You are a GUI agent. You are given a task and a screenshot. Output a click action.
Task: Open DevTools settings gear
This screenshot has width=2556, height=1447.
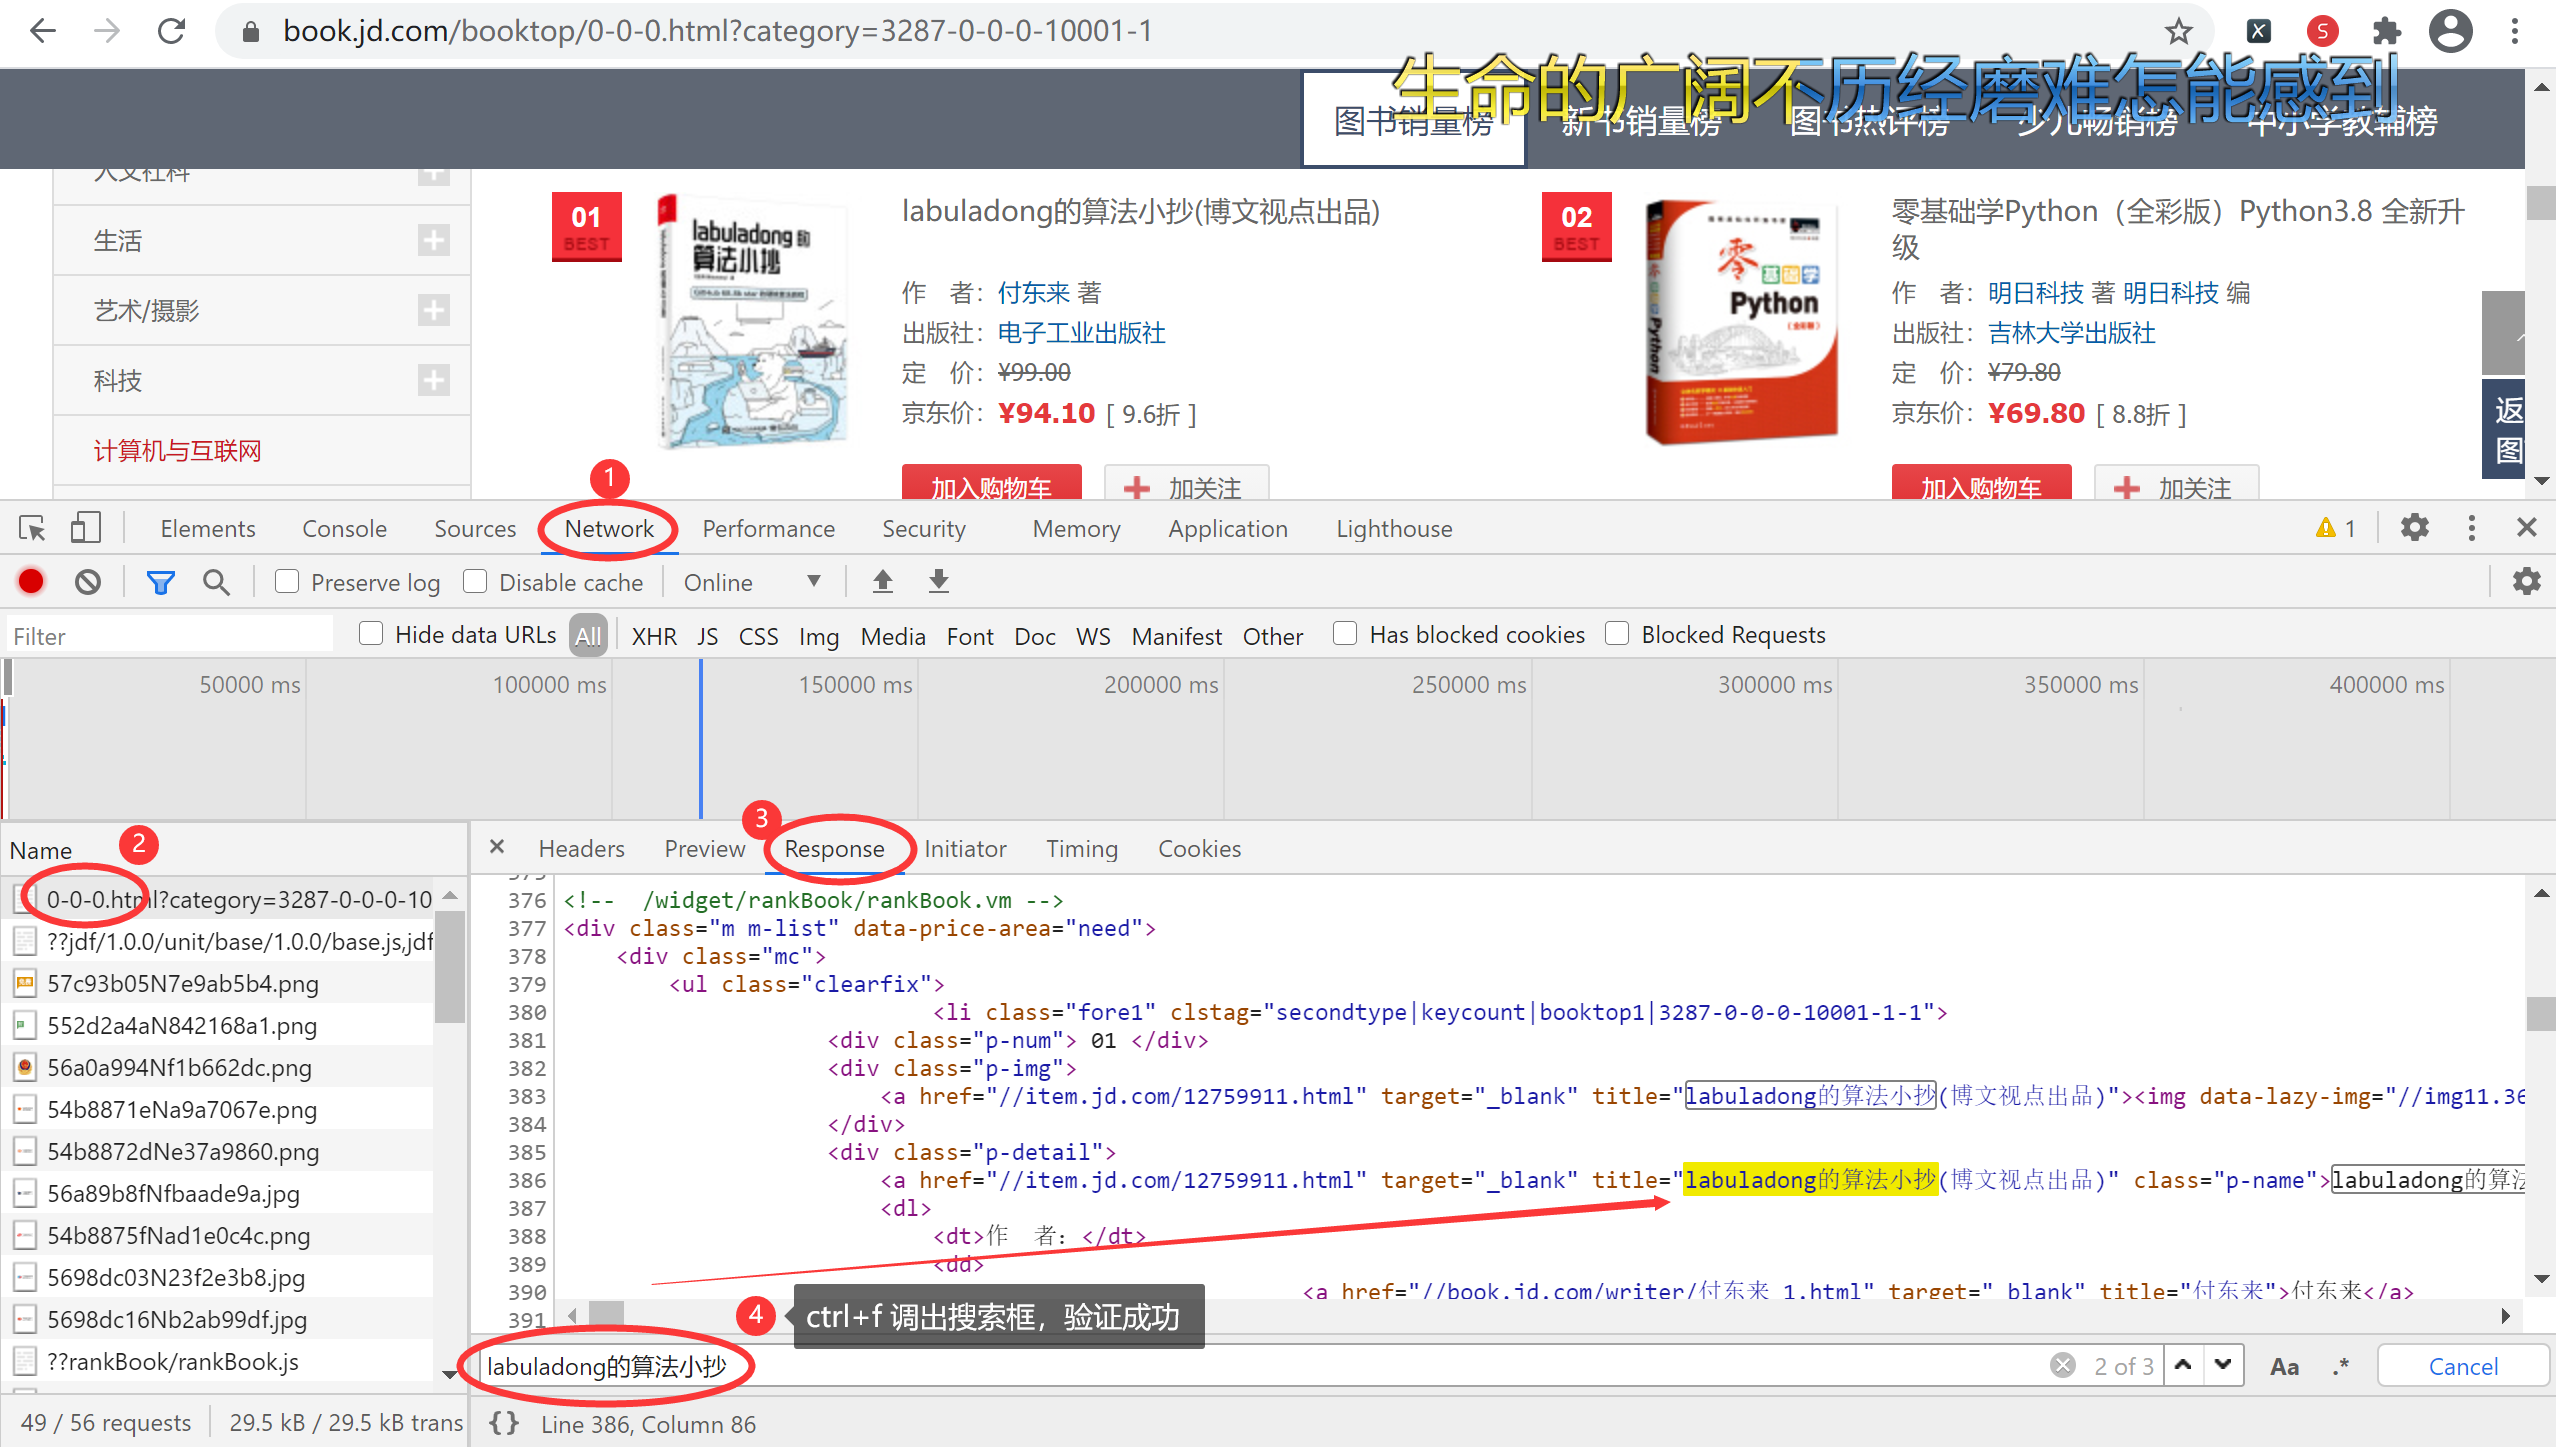[2414, 527]
